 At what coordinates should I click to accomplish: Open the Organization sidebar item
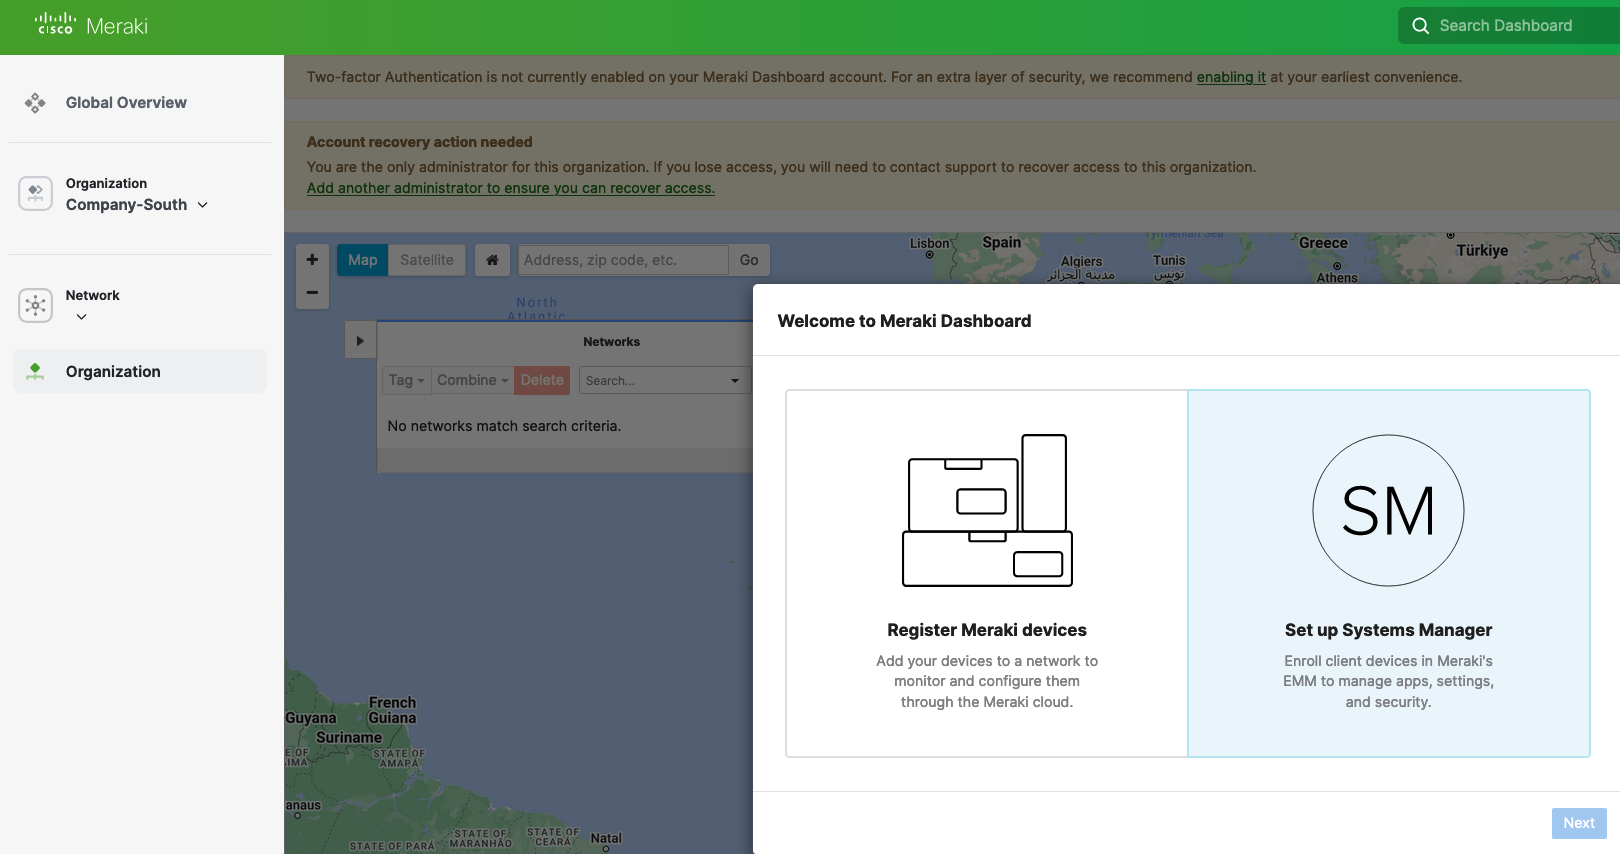click(x=140, y=372)
